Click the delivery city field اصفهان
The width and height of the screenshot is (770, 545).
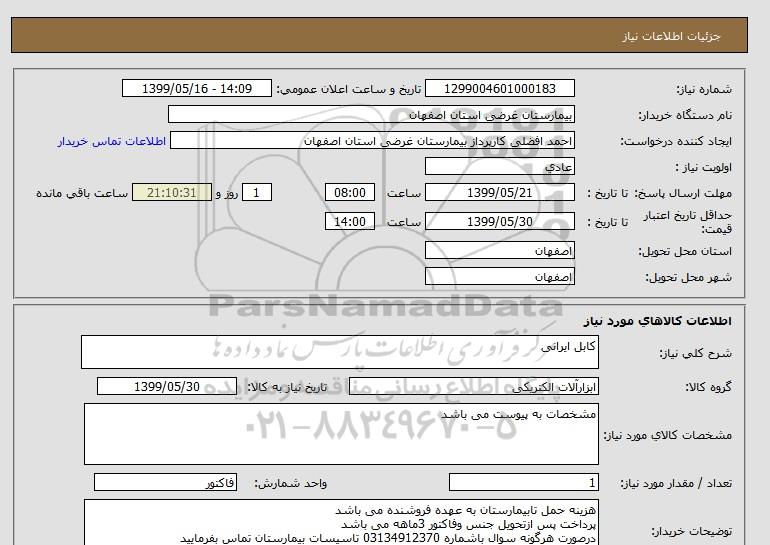499,276
